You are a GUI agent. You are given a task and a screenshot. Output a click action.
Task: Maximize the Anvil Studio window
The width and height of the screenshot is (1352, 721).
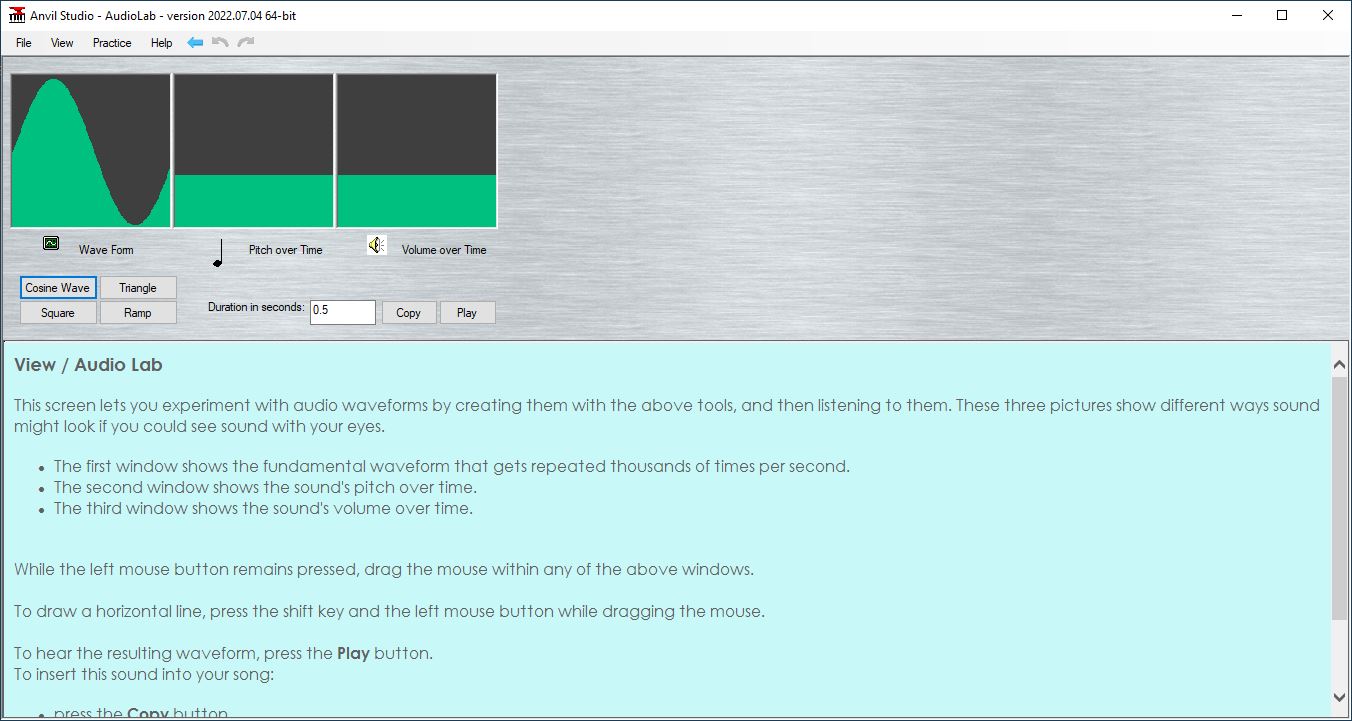[1282, 15]
